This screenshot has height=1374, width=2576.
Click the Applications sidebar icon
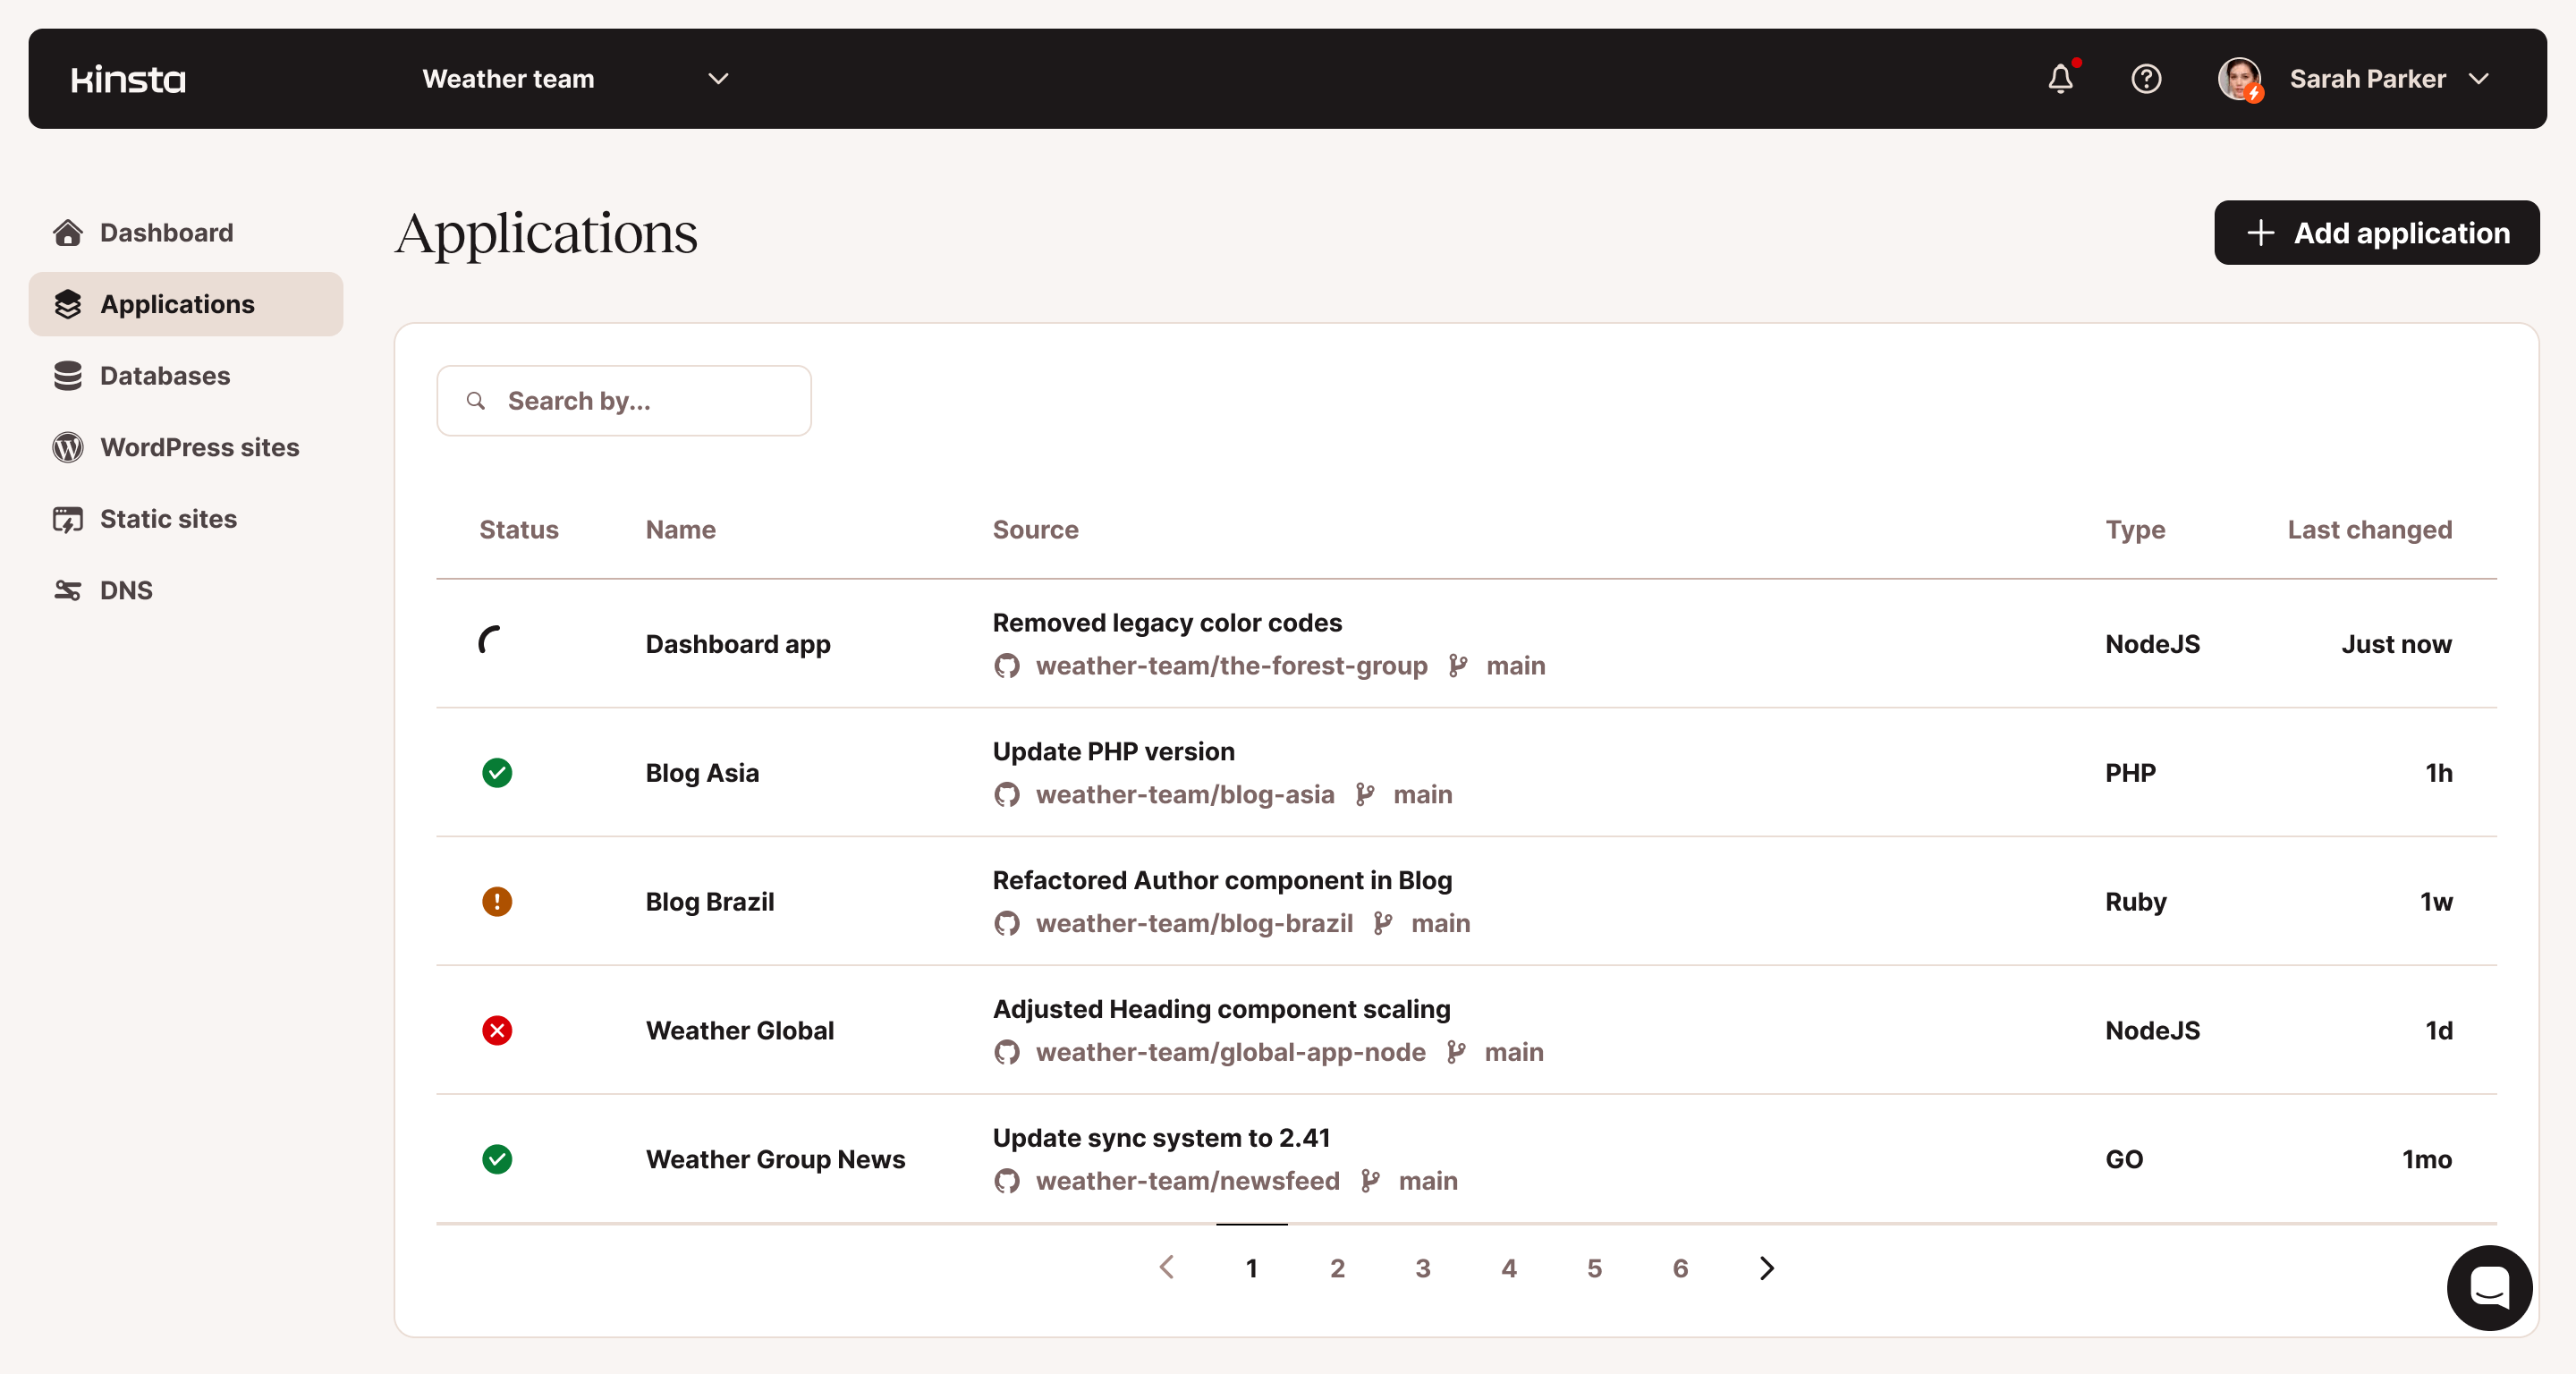68,303
